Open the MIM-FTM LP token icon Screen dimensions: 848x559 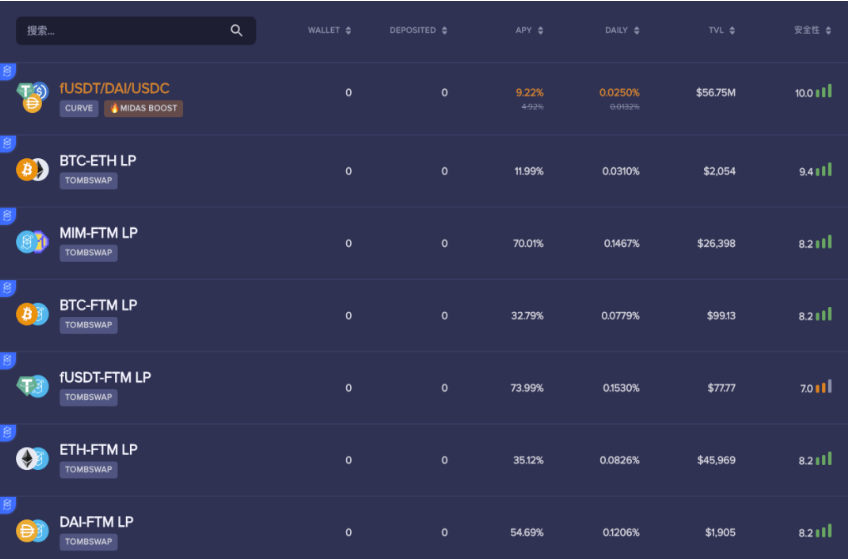coord(32,242)
